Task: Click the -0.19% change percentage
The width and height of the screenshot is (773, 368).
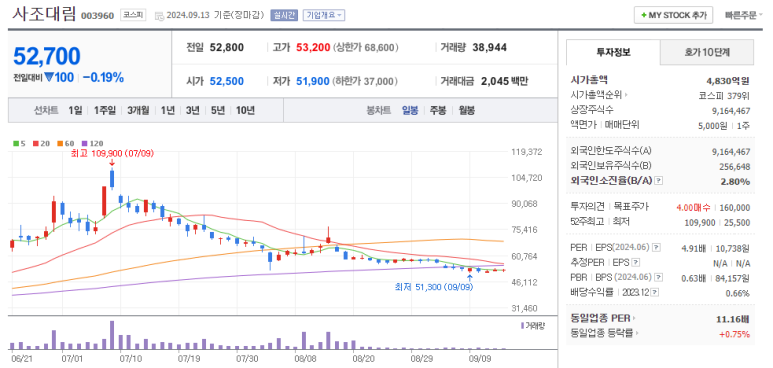Action: (x=104, y=77)
